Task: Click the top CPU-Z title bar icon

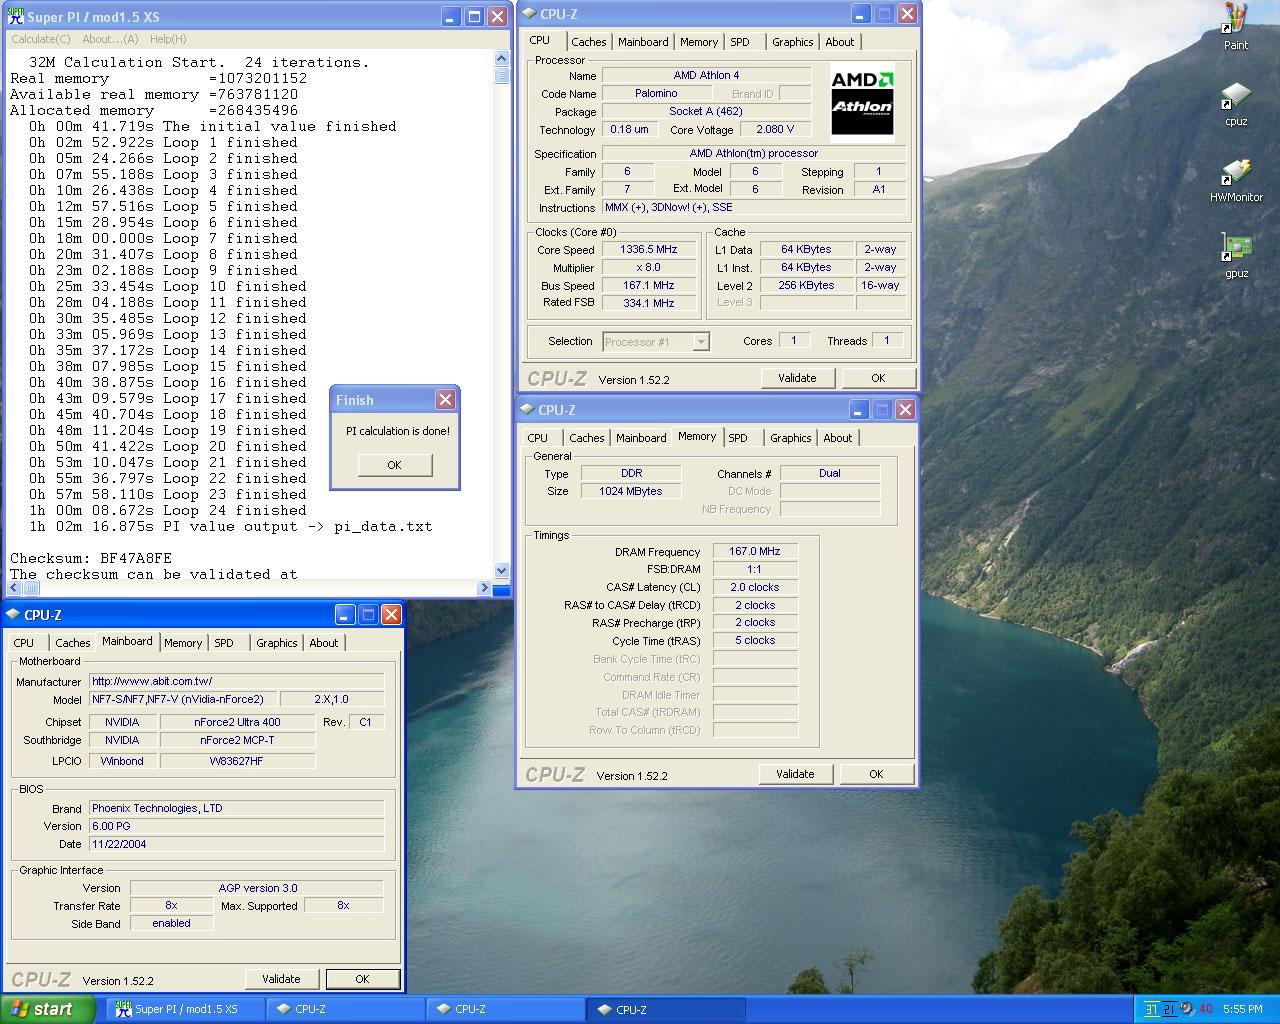Action: tap(528, 14)
